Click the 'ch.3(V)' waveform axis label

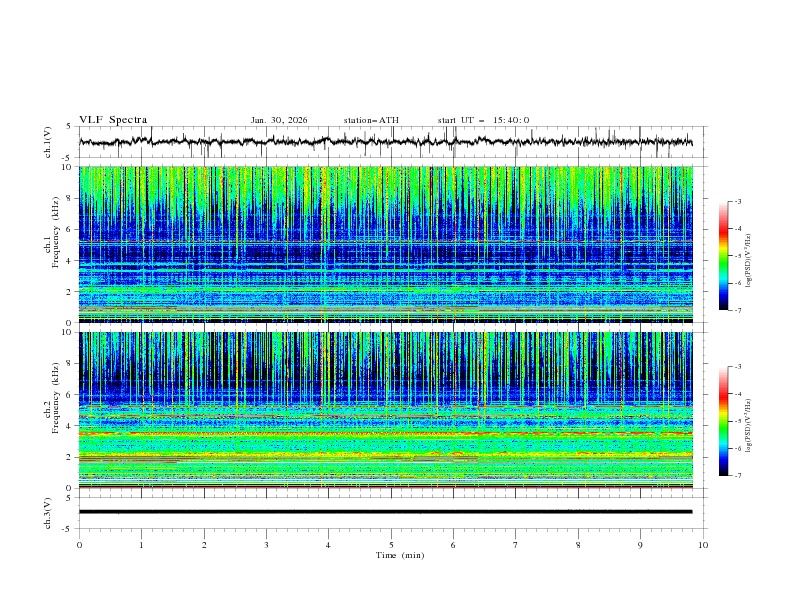[48, 513]
